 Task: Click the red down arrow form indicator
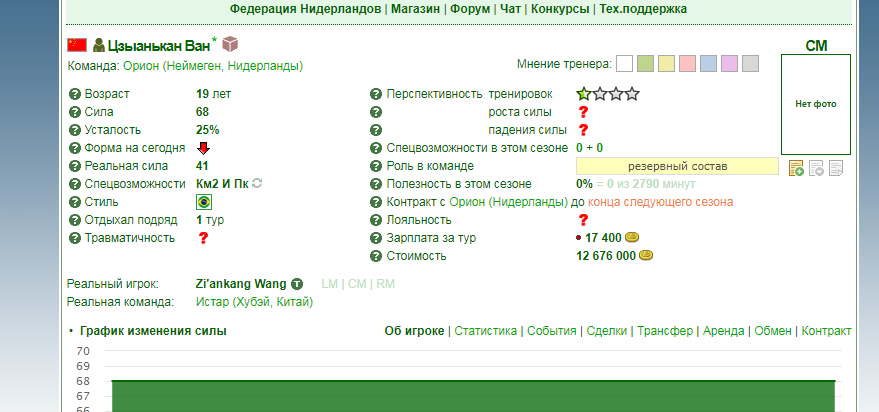(x=203, y=148)
